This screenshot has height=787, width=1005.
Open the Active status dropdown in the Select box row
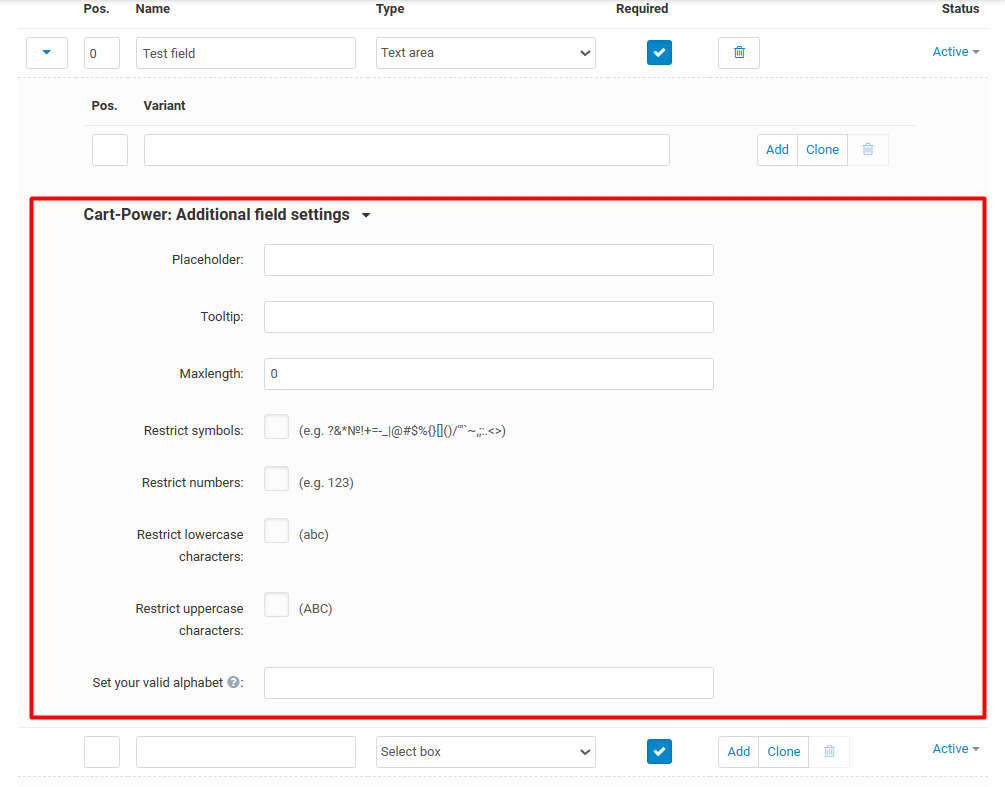click(956, 749)
